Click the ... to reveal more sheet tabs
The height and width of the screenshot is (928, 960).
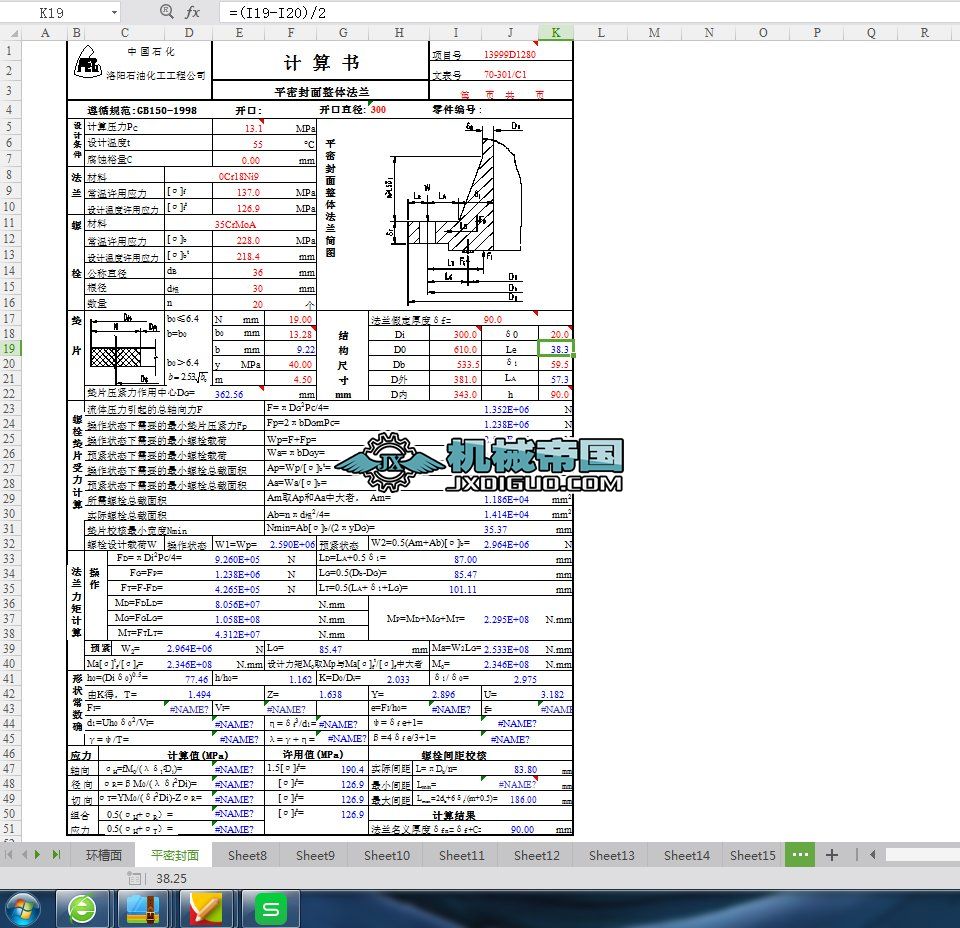799,855
